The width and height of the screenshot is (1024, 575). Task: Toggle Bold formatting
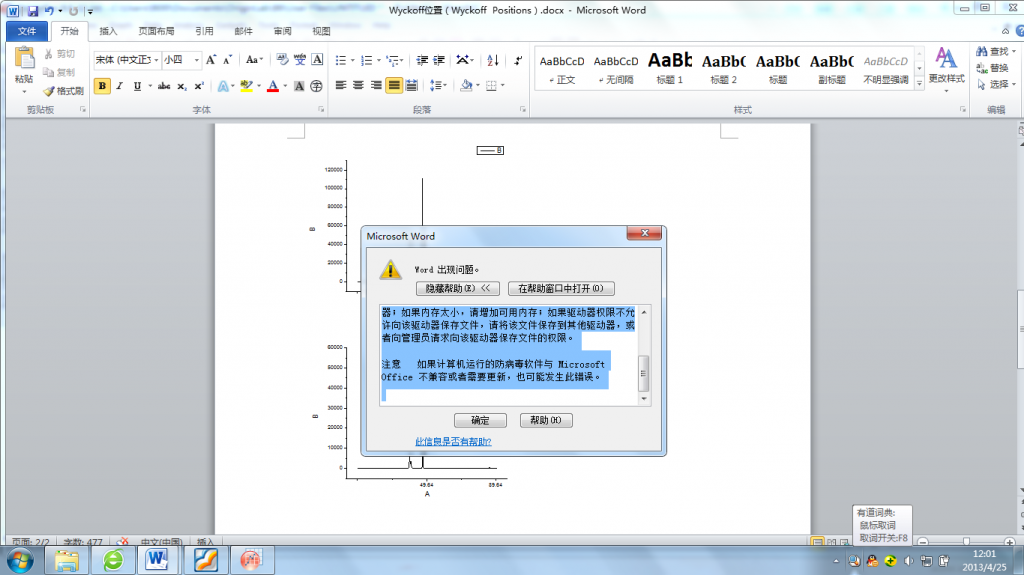(102, 86)
